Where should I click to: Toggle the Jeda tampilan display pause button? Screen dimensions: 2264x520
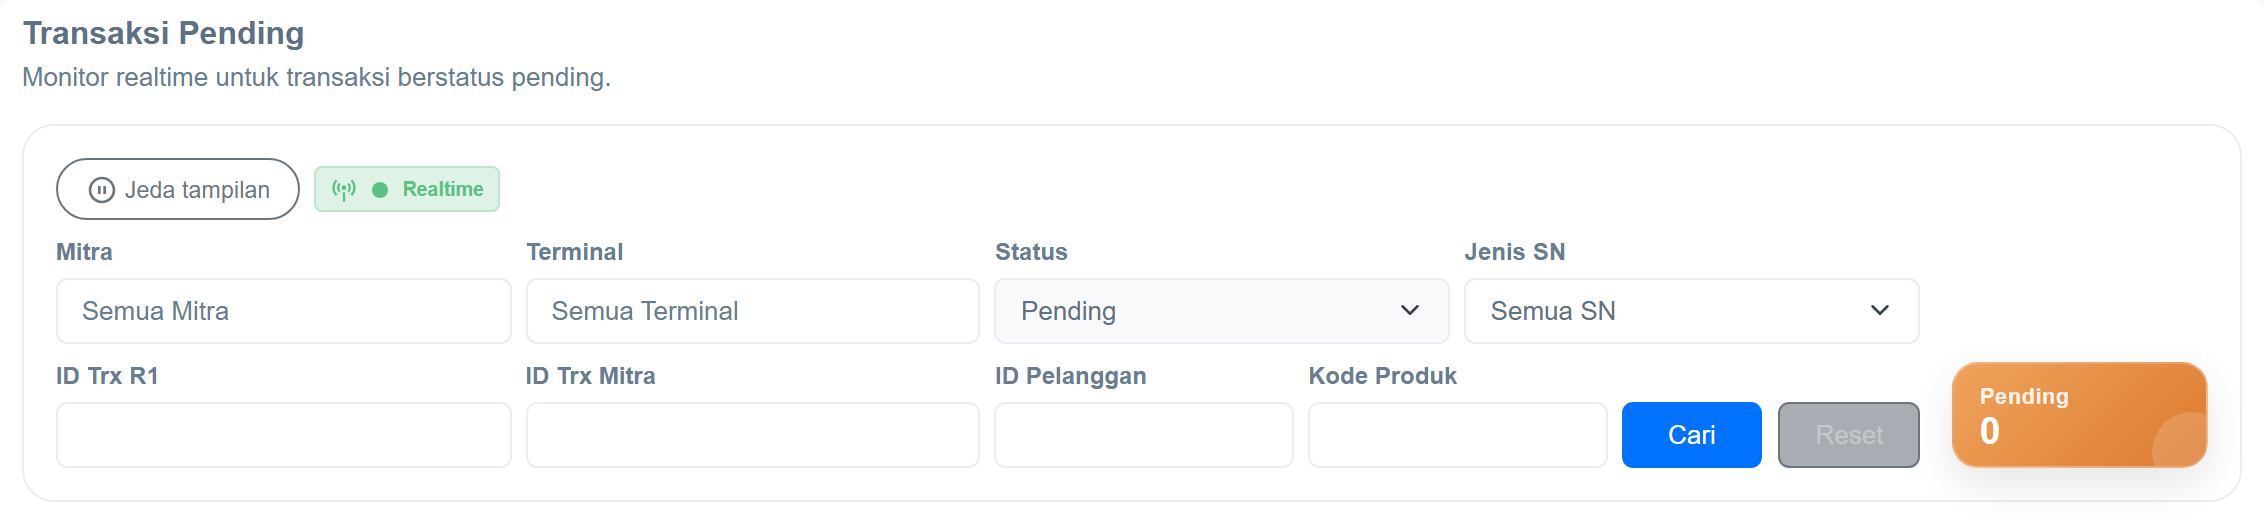click(178, 189)
